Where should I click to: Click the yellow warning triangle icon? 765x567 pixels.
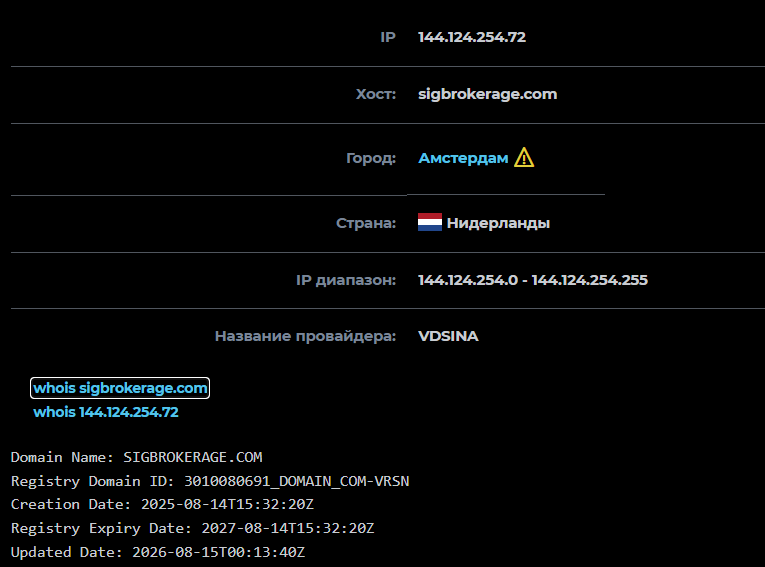[524, 158]
